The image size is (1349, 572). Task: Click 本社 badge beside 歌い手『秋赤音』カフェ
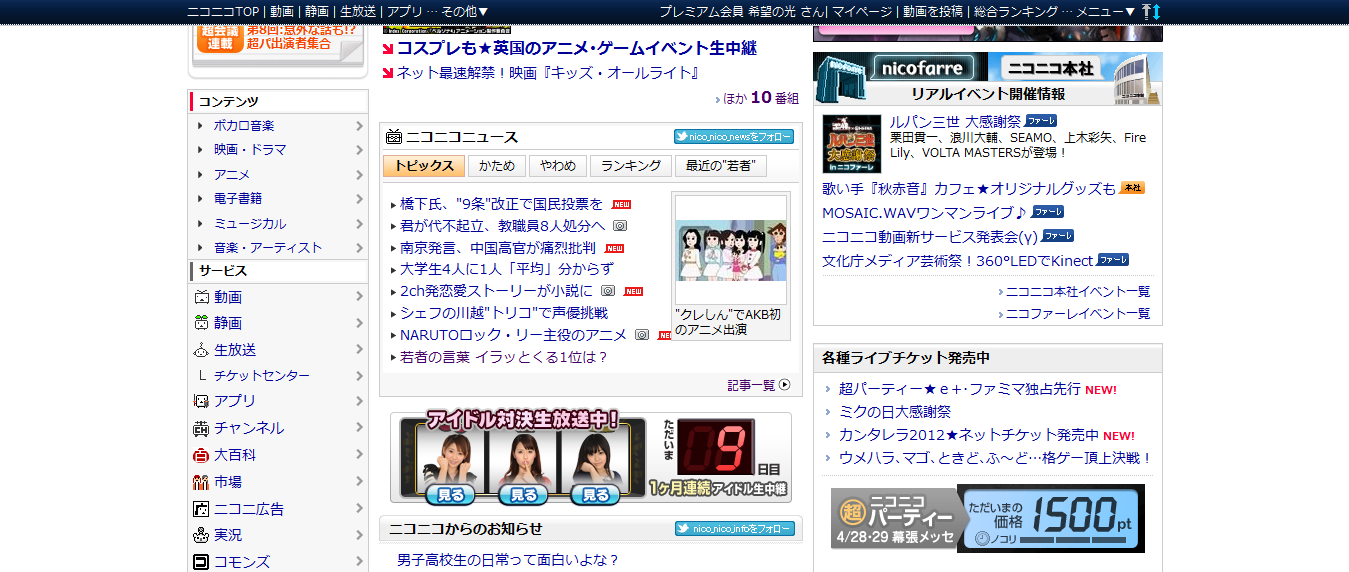tap(1132, 187)
